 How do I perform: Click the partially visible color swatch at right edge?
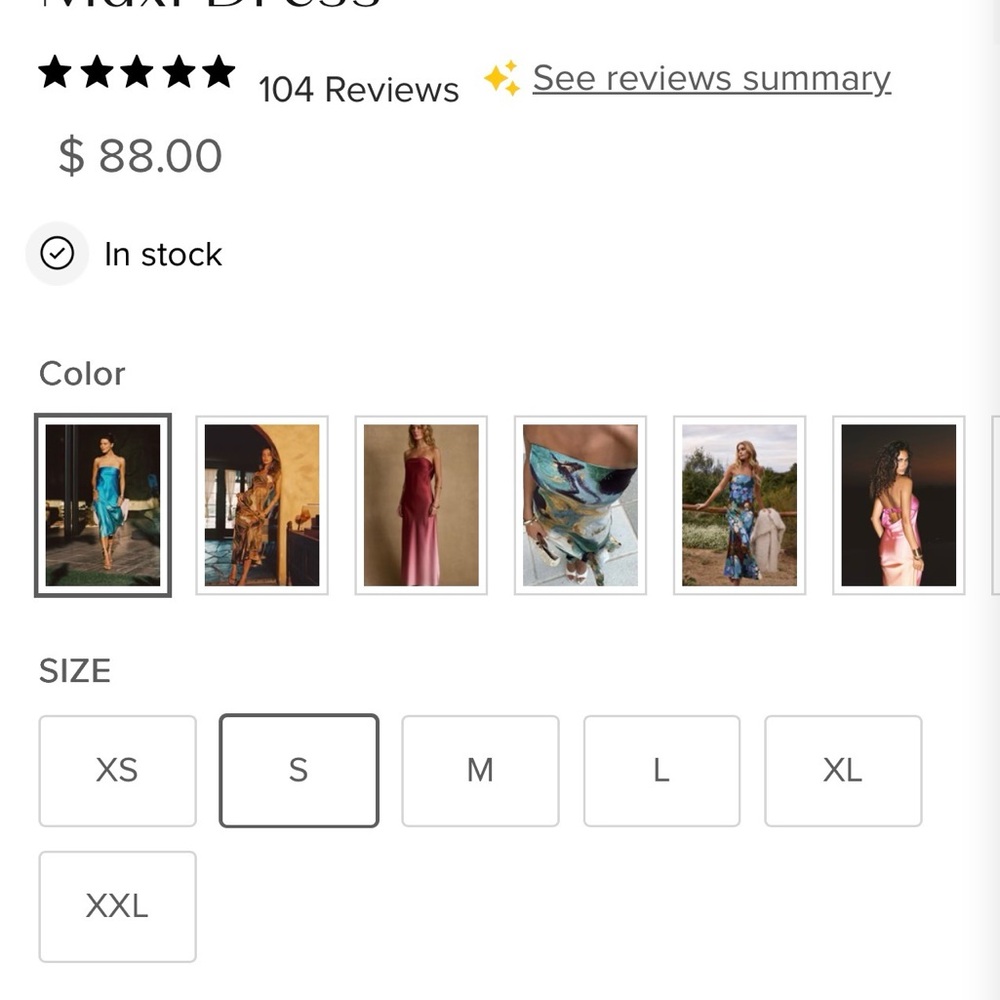[996, 505]
